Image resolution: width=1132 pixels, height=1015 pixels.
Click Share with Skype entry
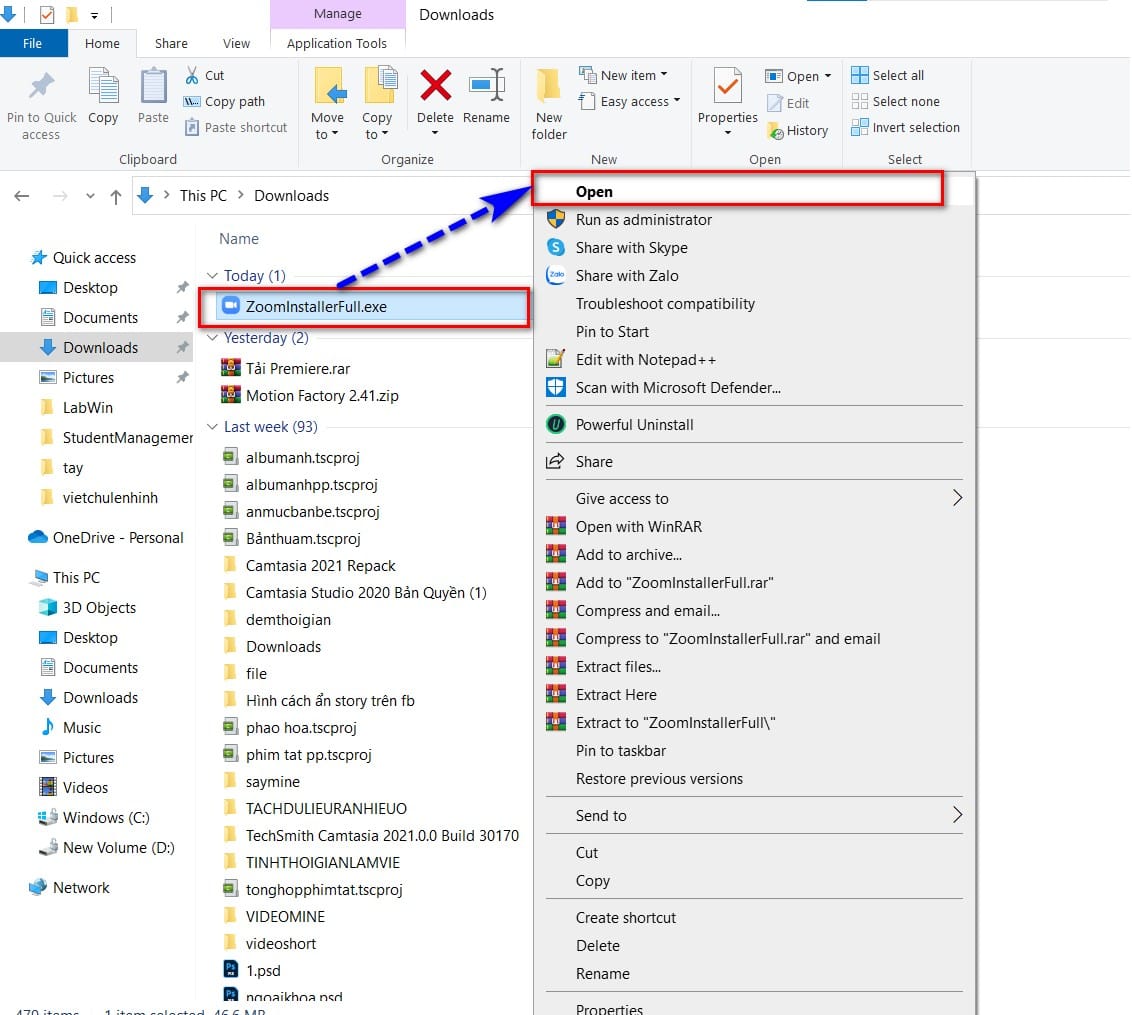(x=754, y=248)
